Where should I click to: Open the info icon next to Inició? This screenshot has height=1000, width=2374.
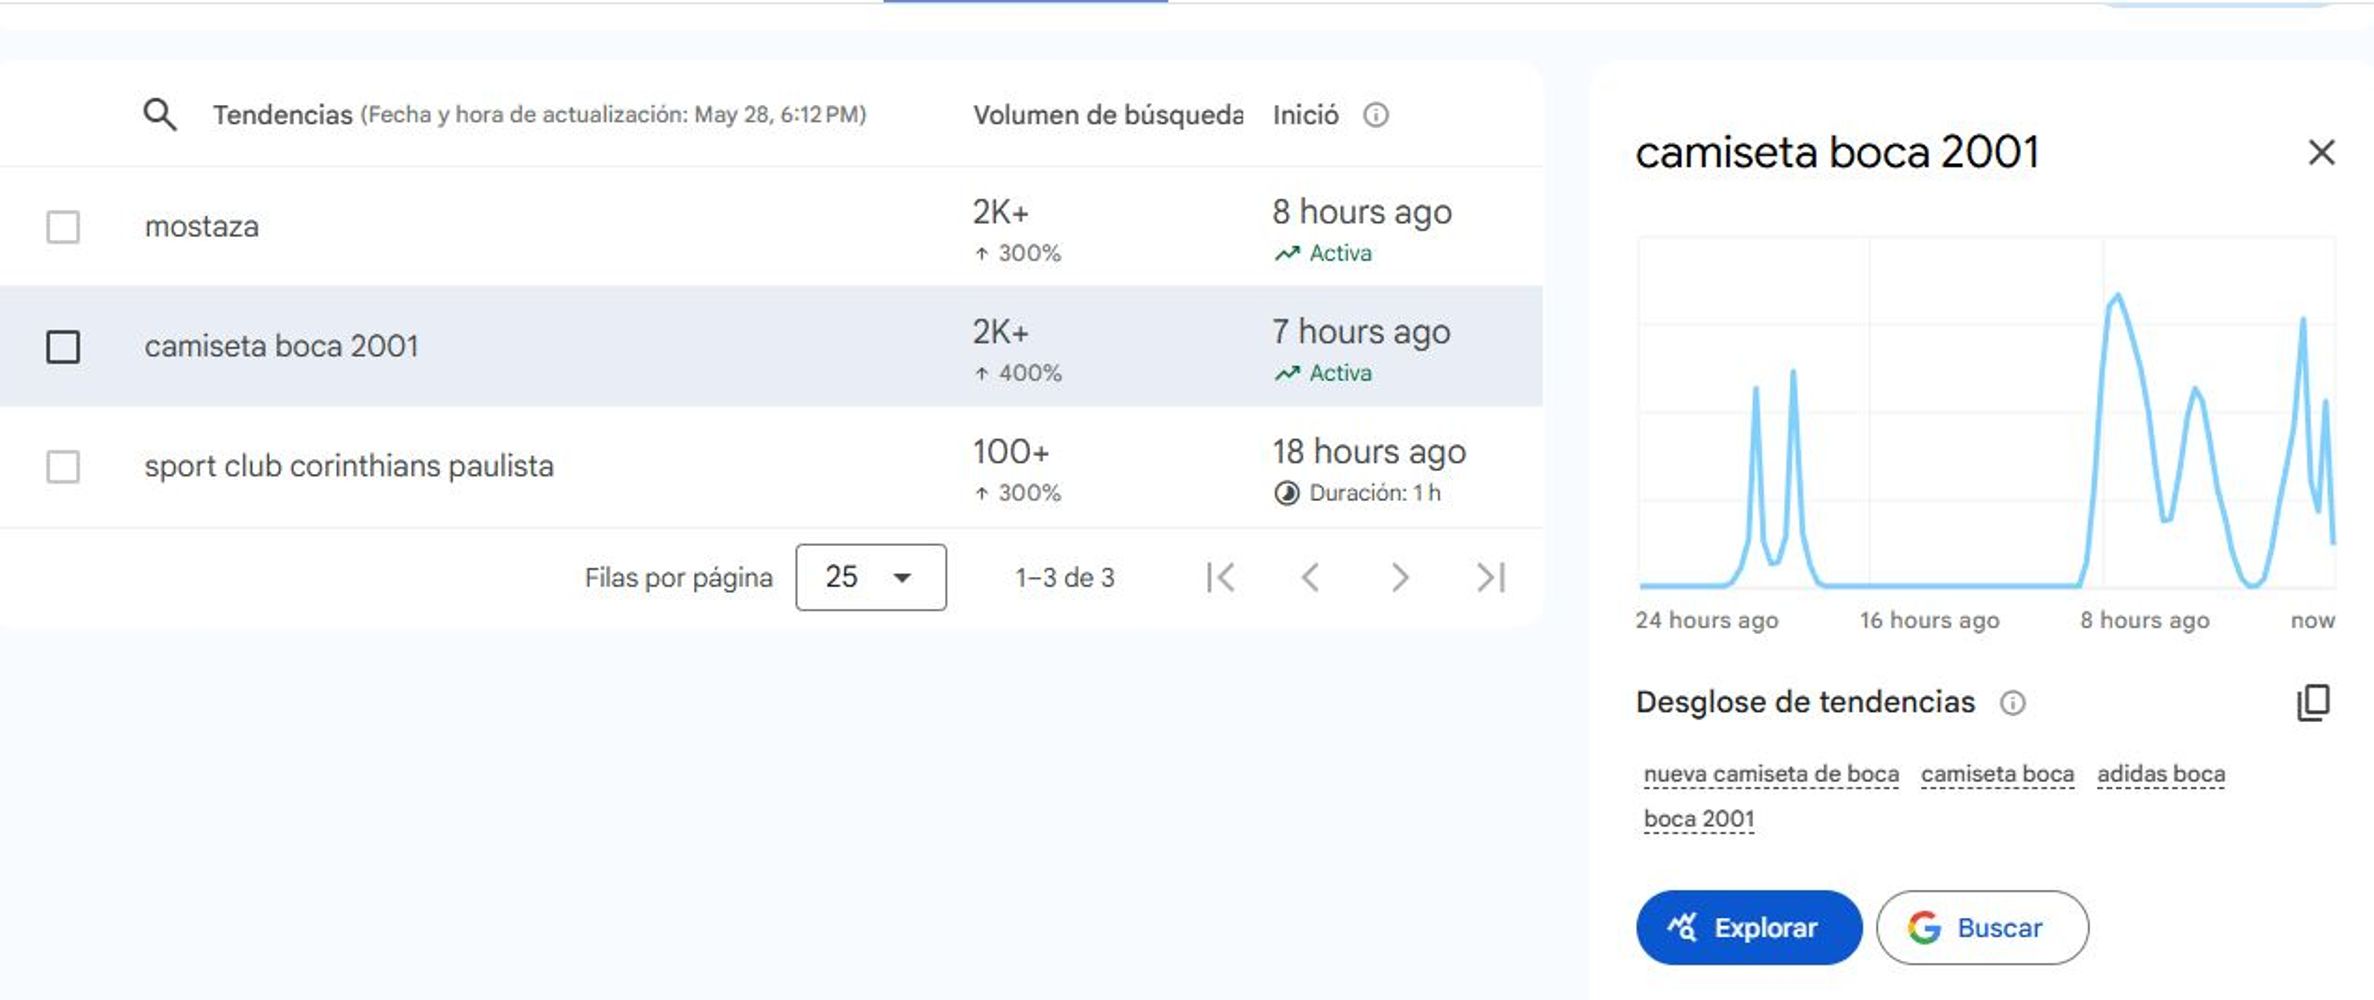[1376, 115]
